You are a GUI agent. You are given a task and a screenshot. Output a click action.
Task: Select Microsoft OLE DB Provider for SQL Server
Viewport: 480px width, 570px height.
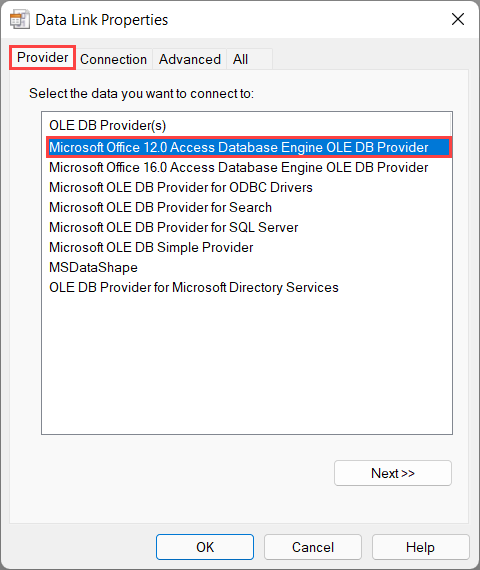tap(173, 228)
